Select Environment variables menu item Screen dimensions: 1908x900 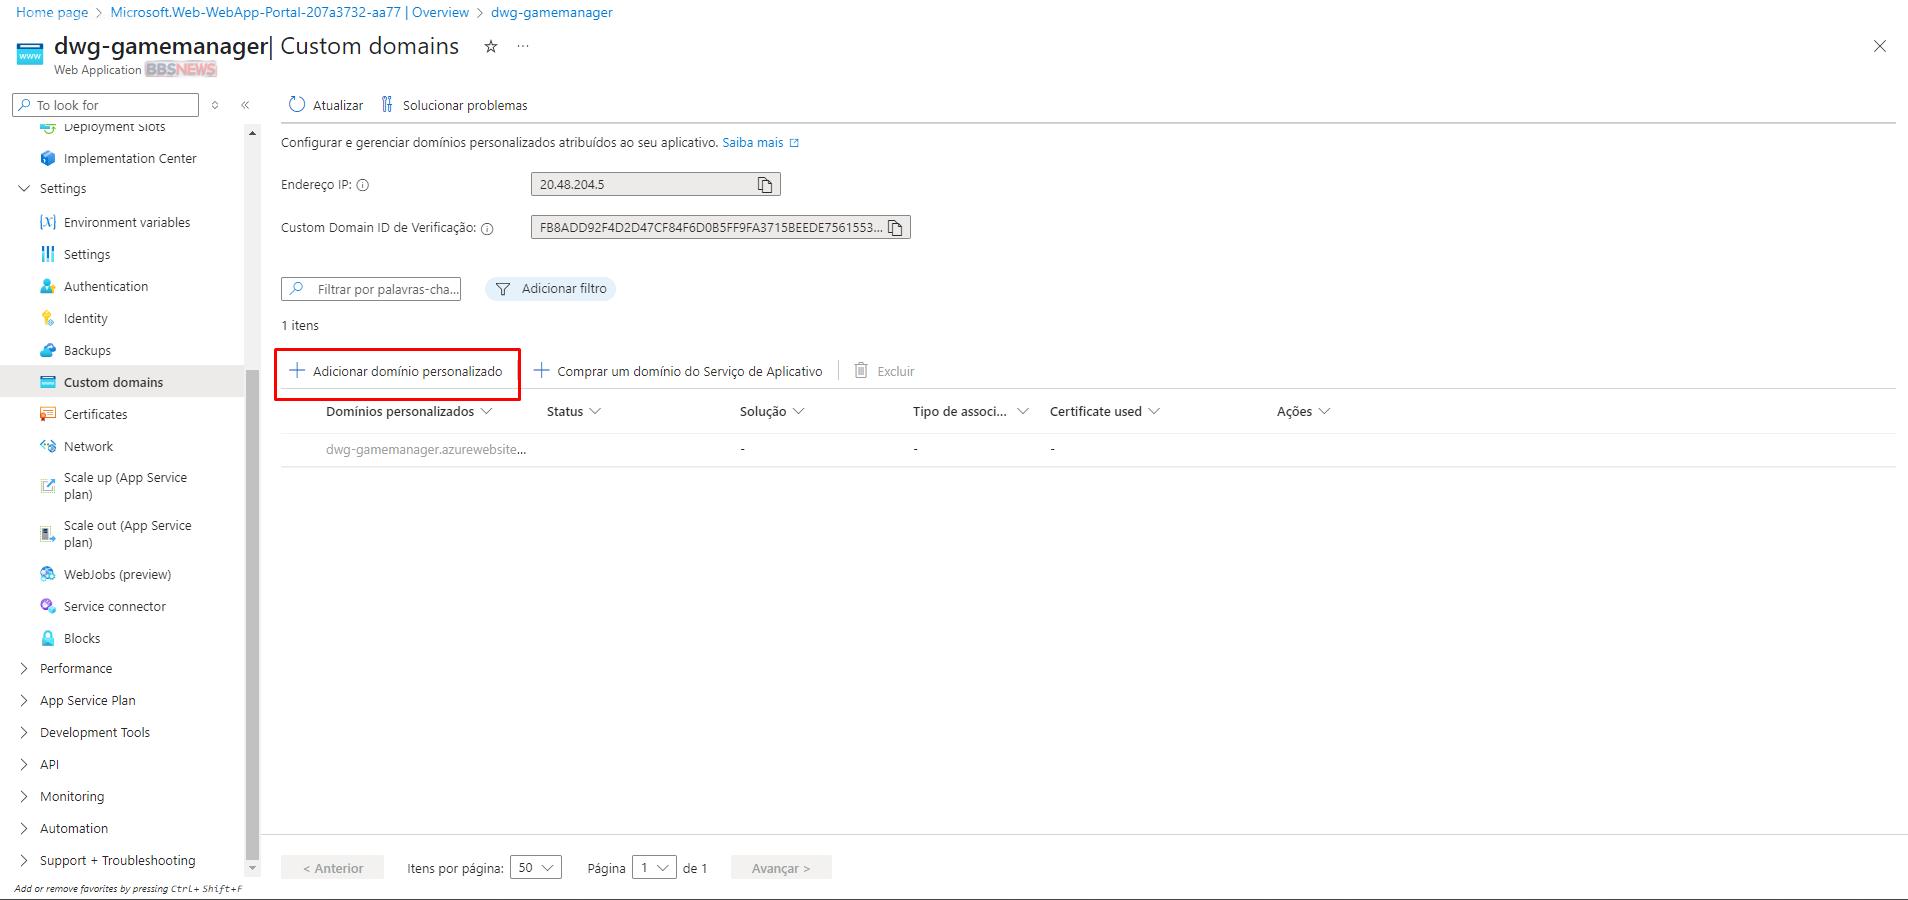[126, 223]
